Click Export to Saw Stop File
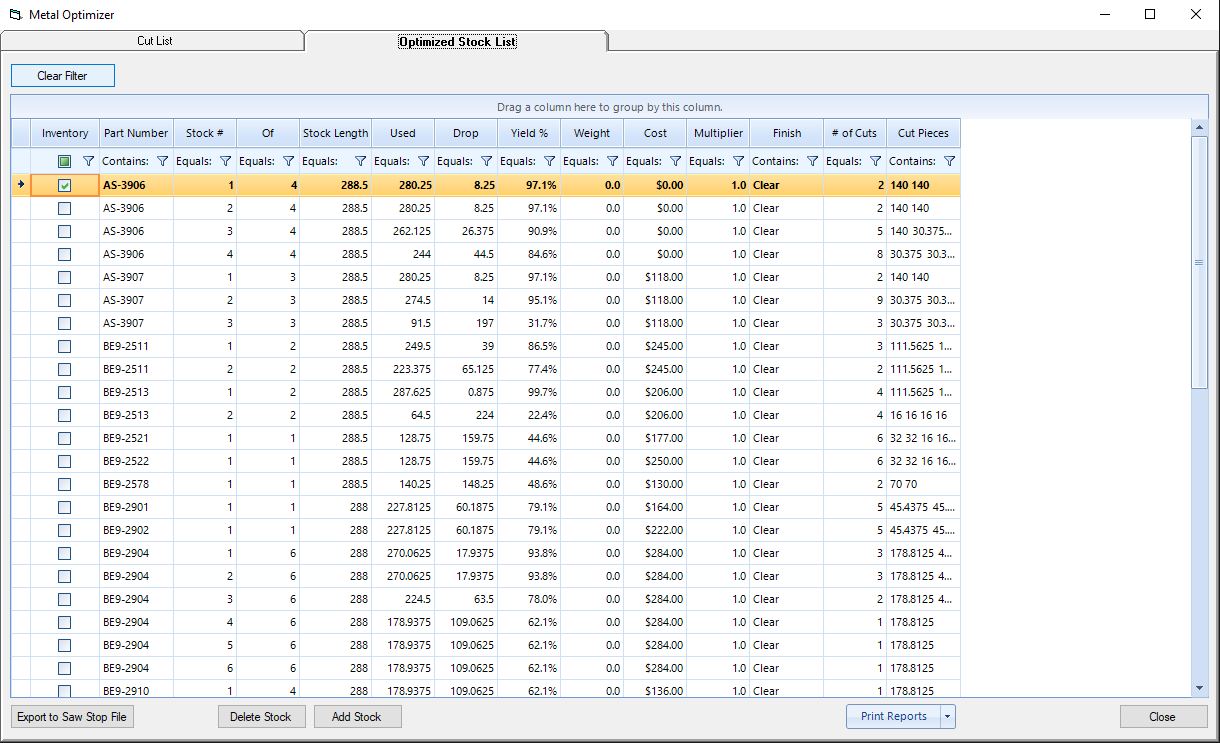Viewport: 1220px width, 743px height. point(72,717)
